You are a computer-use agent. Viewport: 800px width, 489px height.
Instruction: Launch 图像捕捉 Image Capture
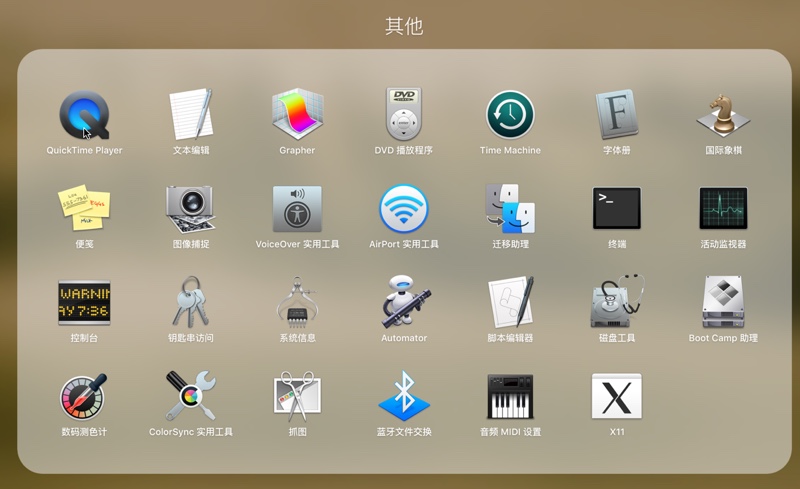pos(191,208)
